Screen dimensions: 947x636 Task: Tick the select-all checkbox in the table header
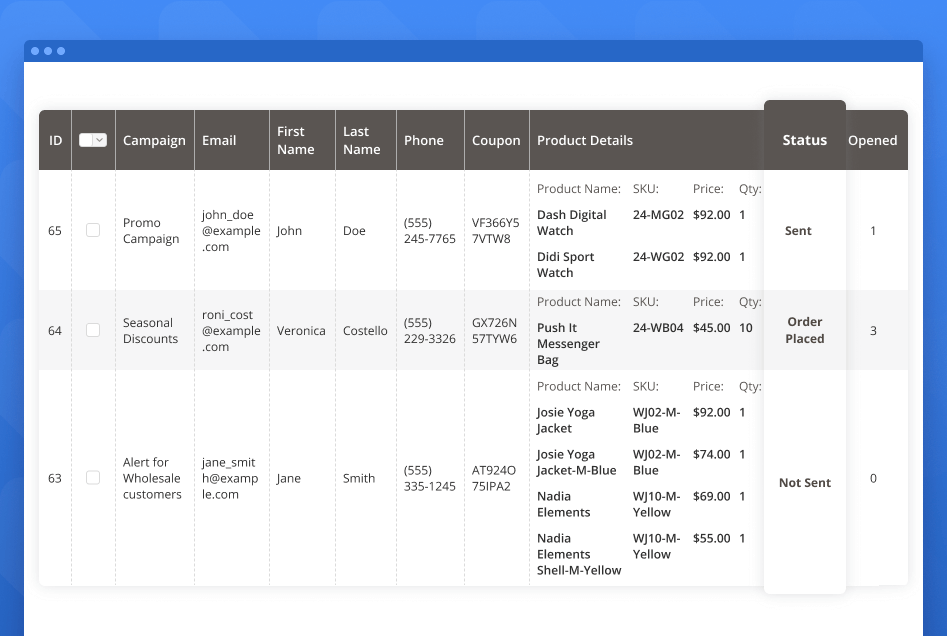(x=86, y=141)
